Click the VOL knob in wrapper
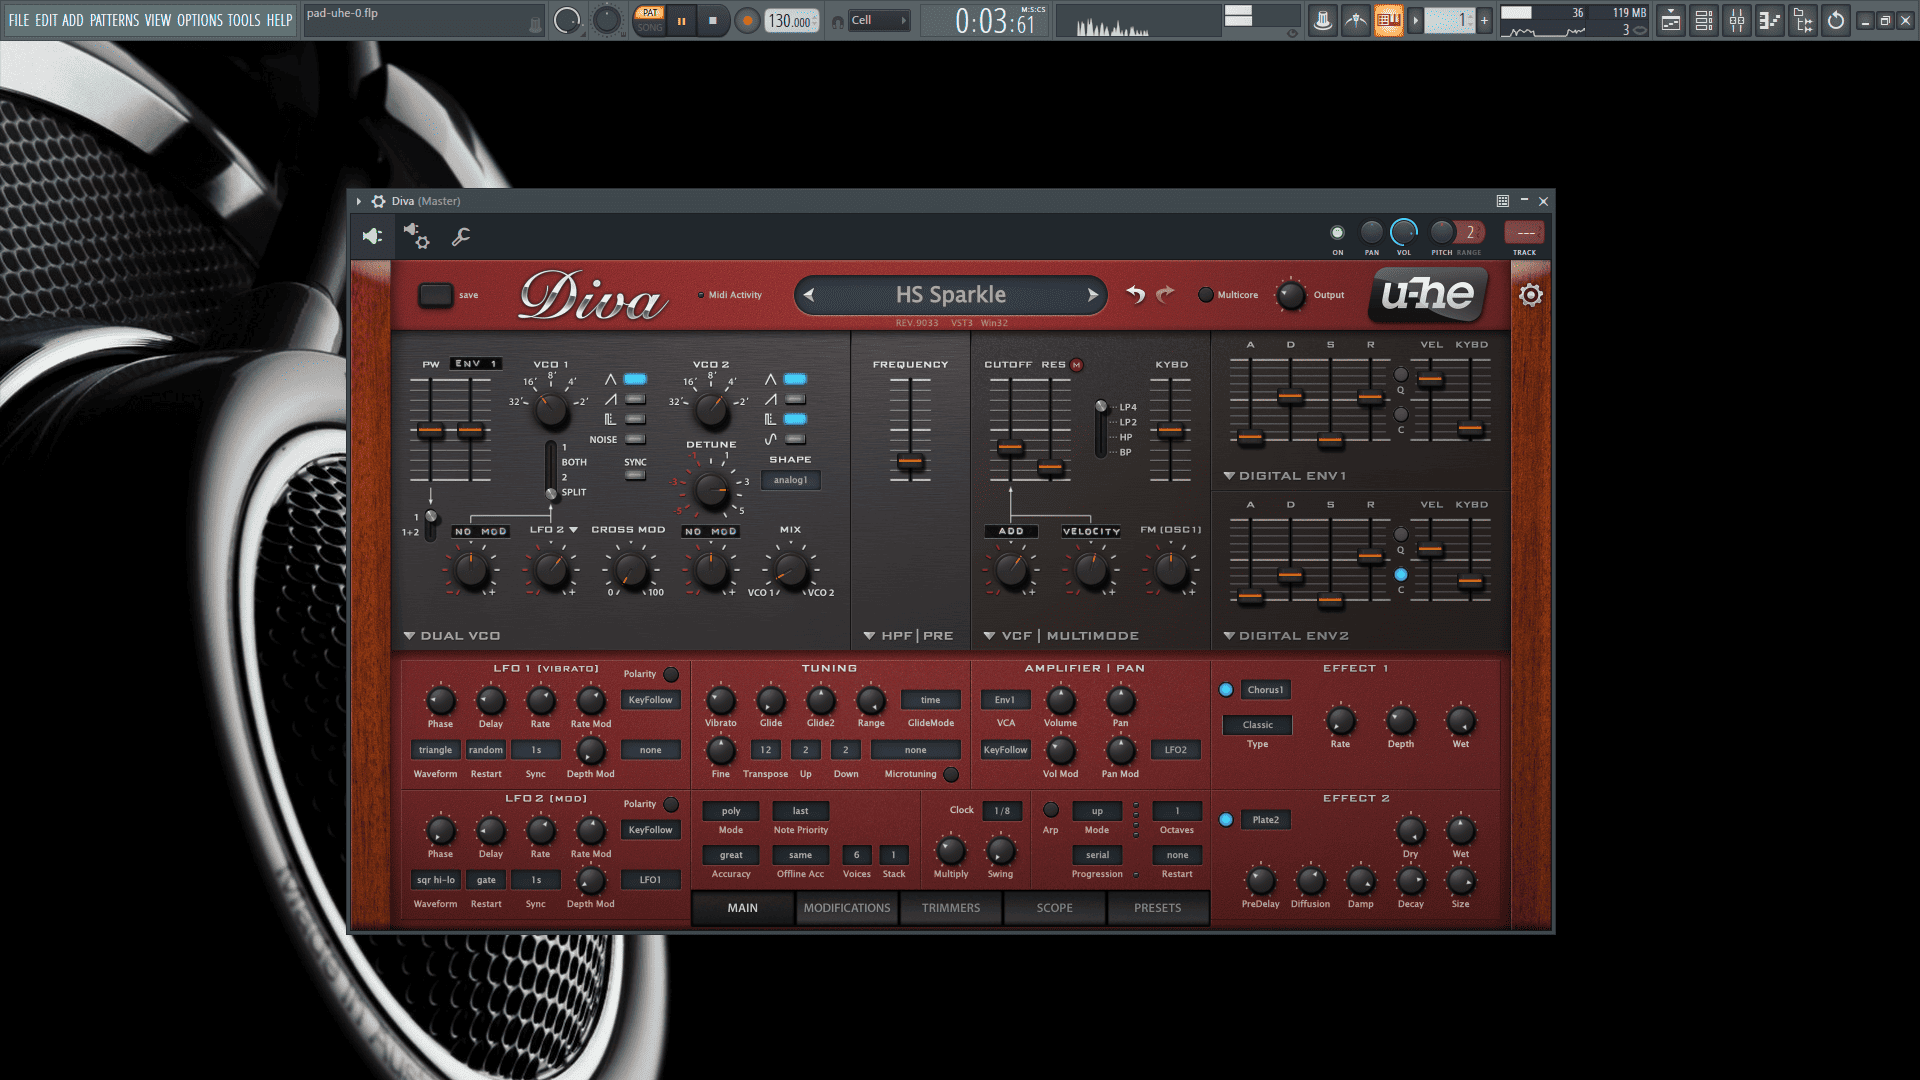This screenshot has height=1080, width=1920. click(x=1404, y=232)
